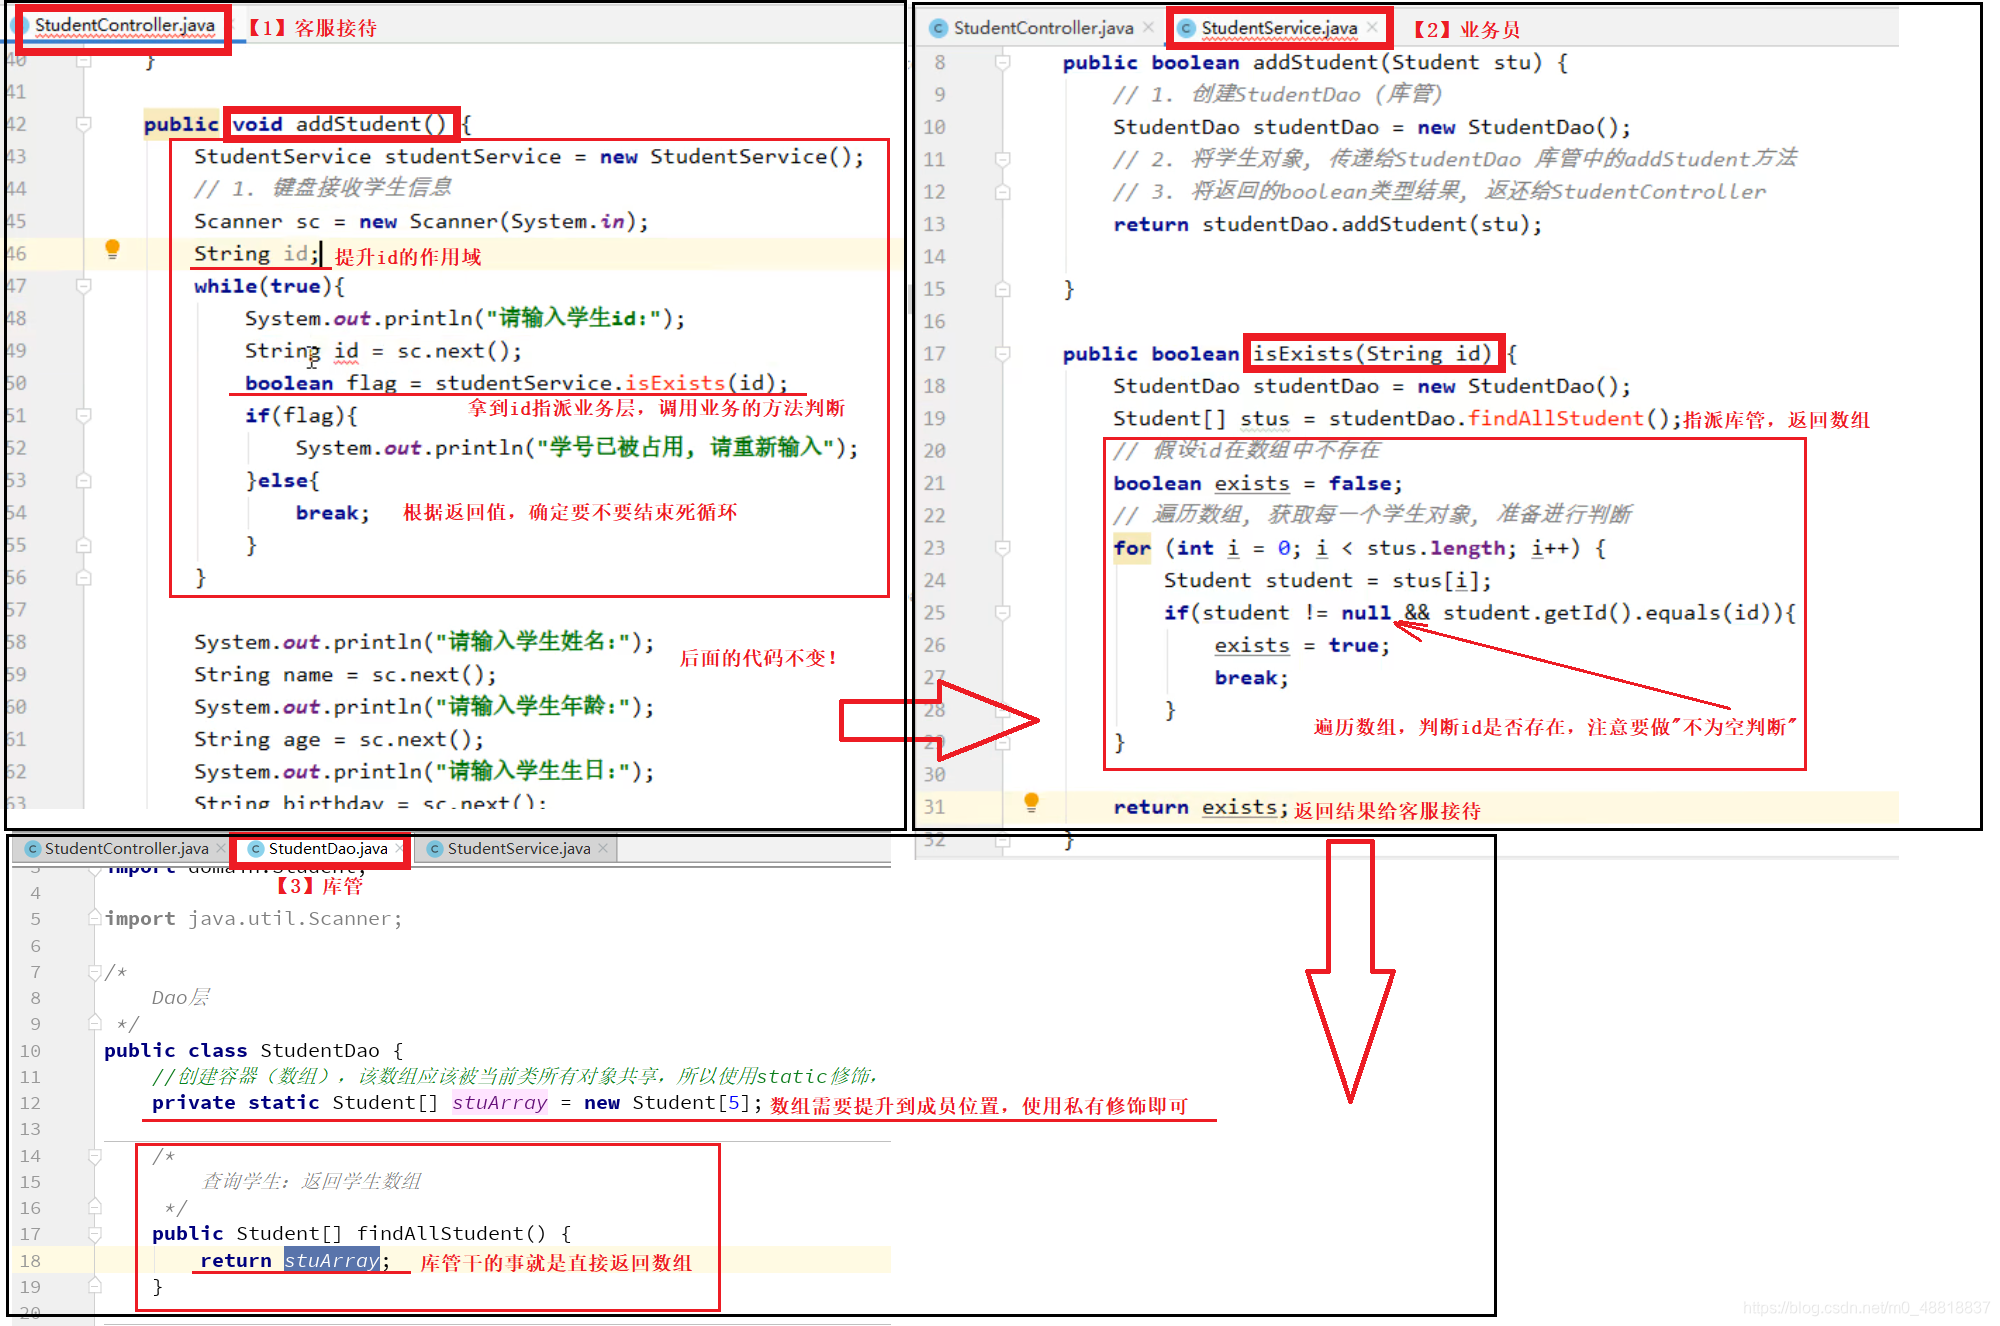The image size is (2000, 1326).
Task: Open the top-left StudentController.java tab
Action: coord(124,25)
